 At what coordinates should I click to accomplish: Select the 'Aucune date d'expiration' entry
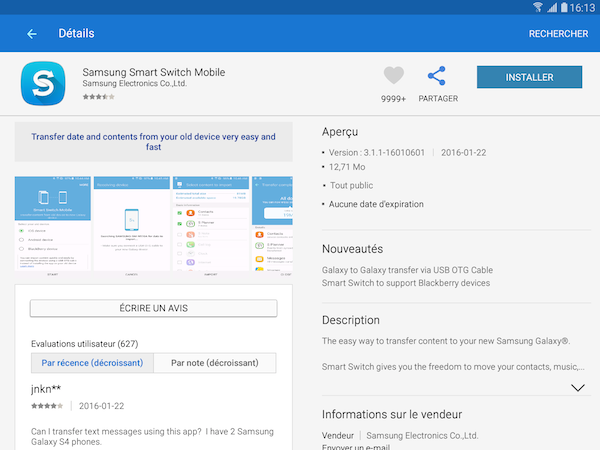(376, 204)
